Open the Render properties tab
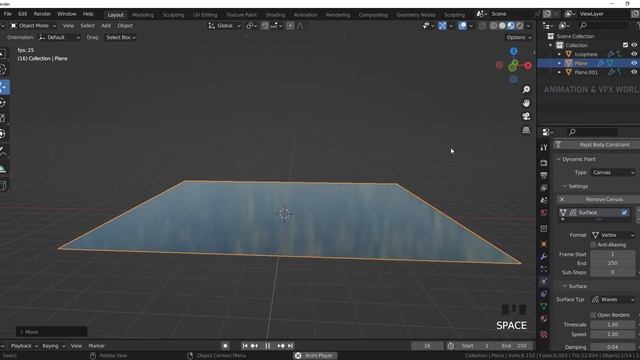The image size is (640, 360). tap(544, 163)
